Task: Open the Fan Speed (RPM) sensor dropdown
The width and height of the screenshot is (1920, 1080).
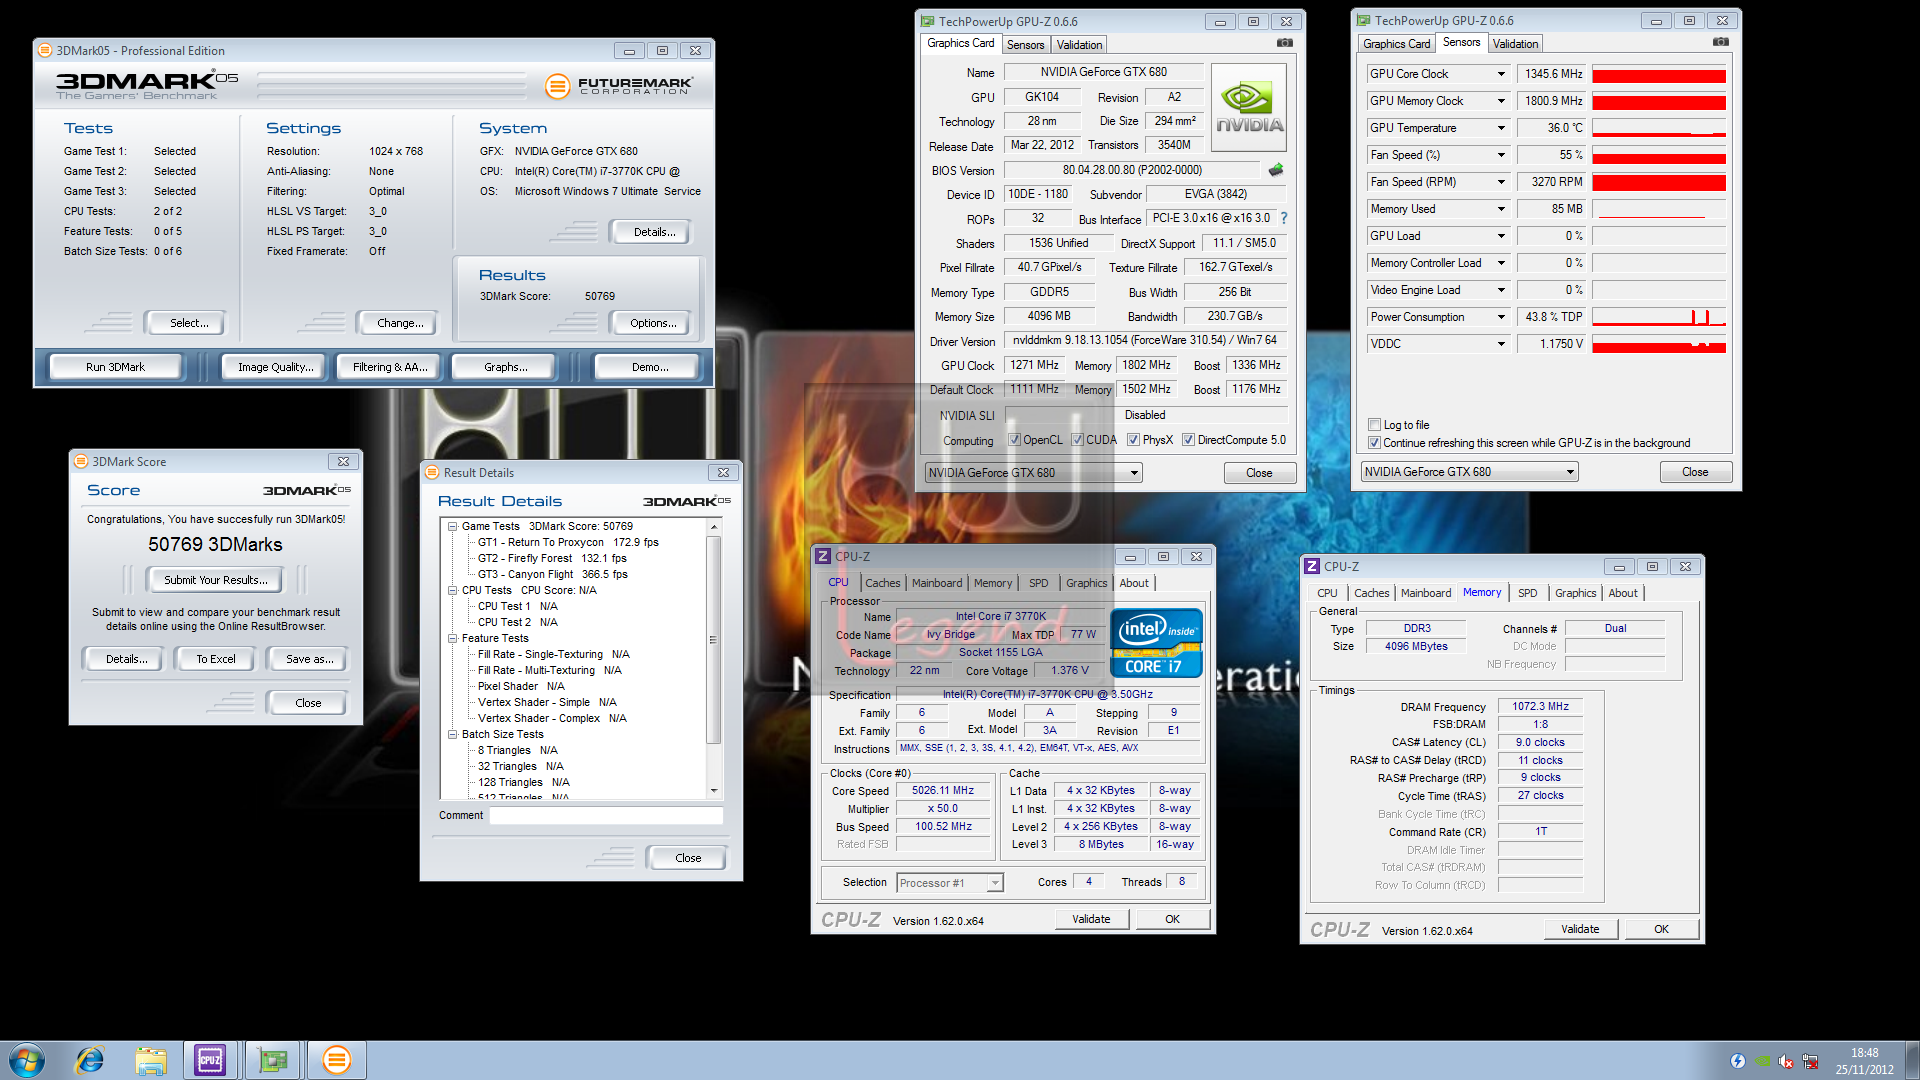Action: [1501, 182]
